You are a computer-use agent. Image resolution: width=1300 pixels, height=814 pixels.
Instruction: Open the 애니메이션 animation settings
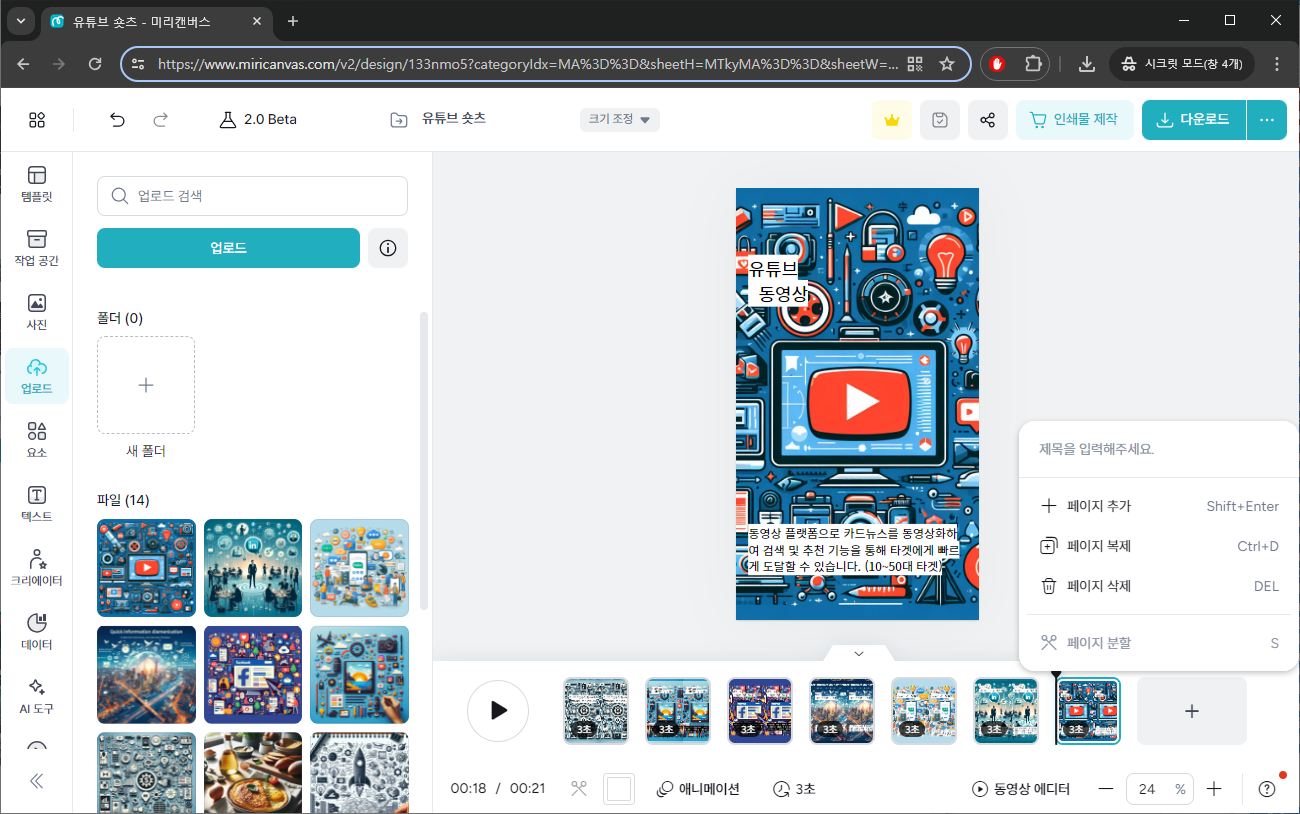(x=698, y=789)
